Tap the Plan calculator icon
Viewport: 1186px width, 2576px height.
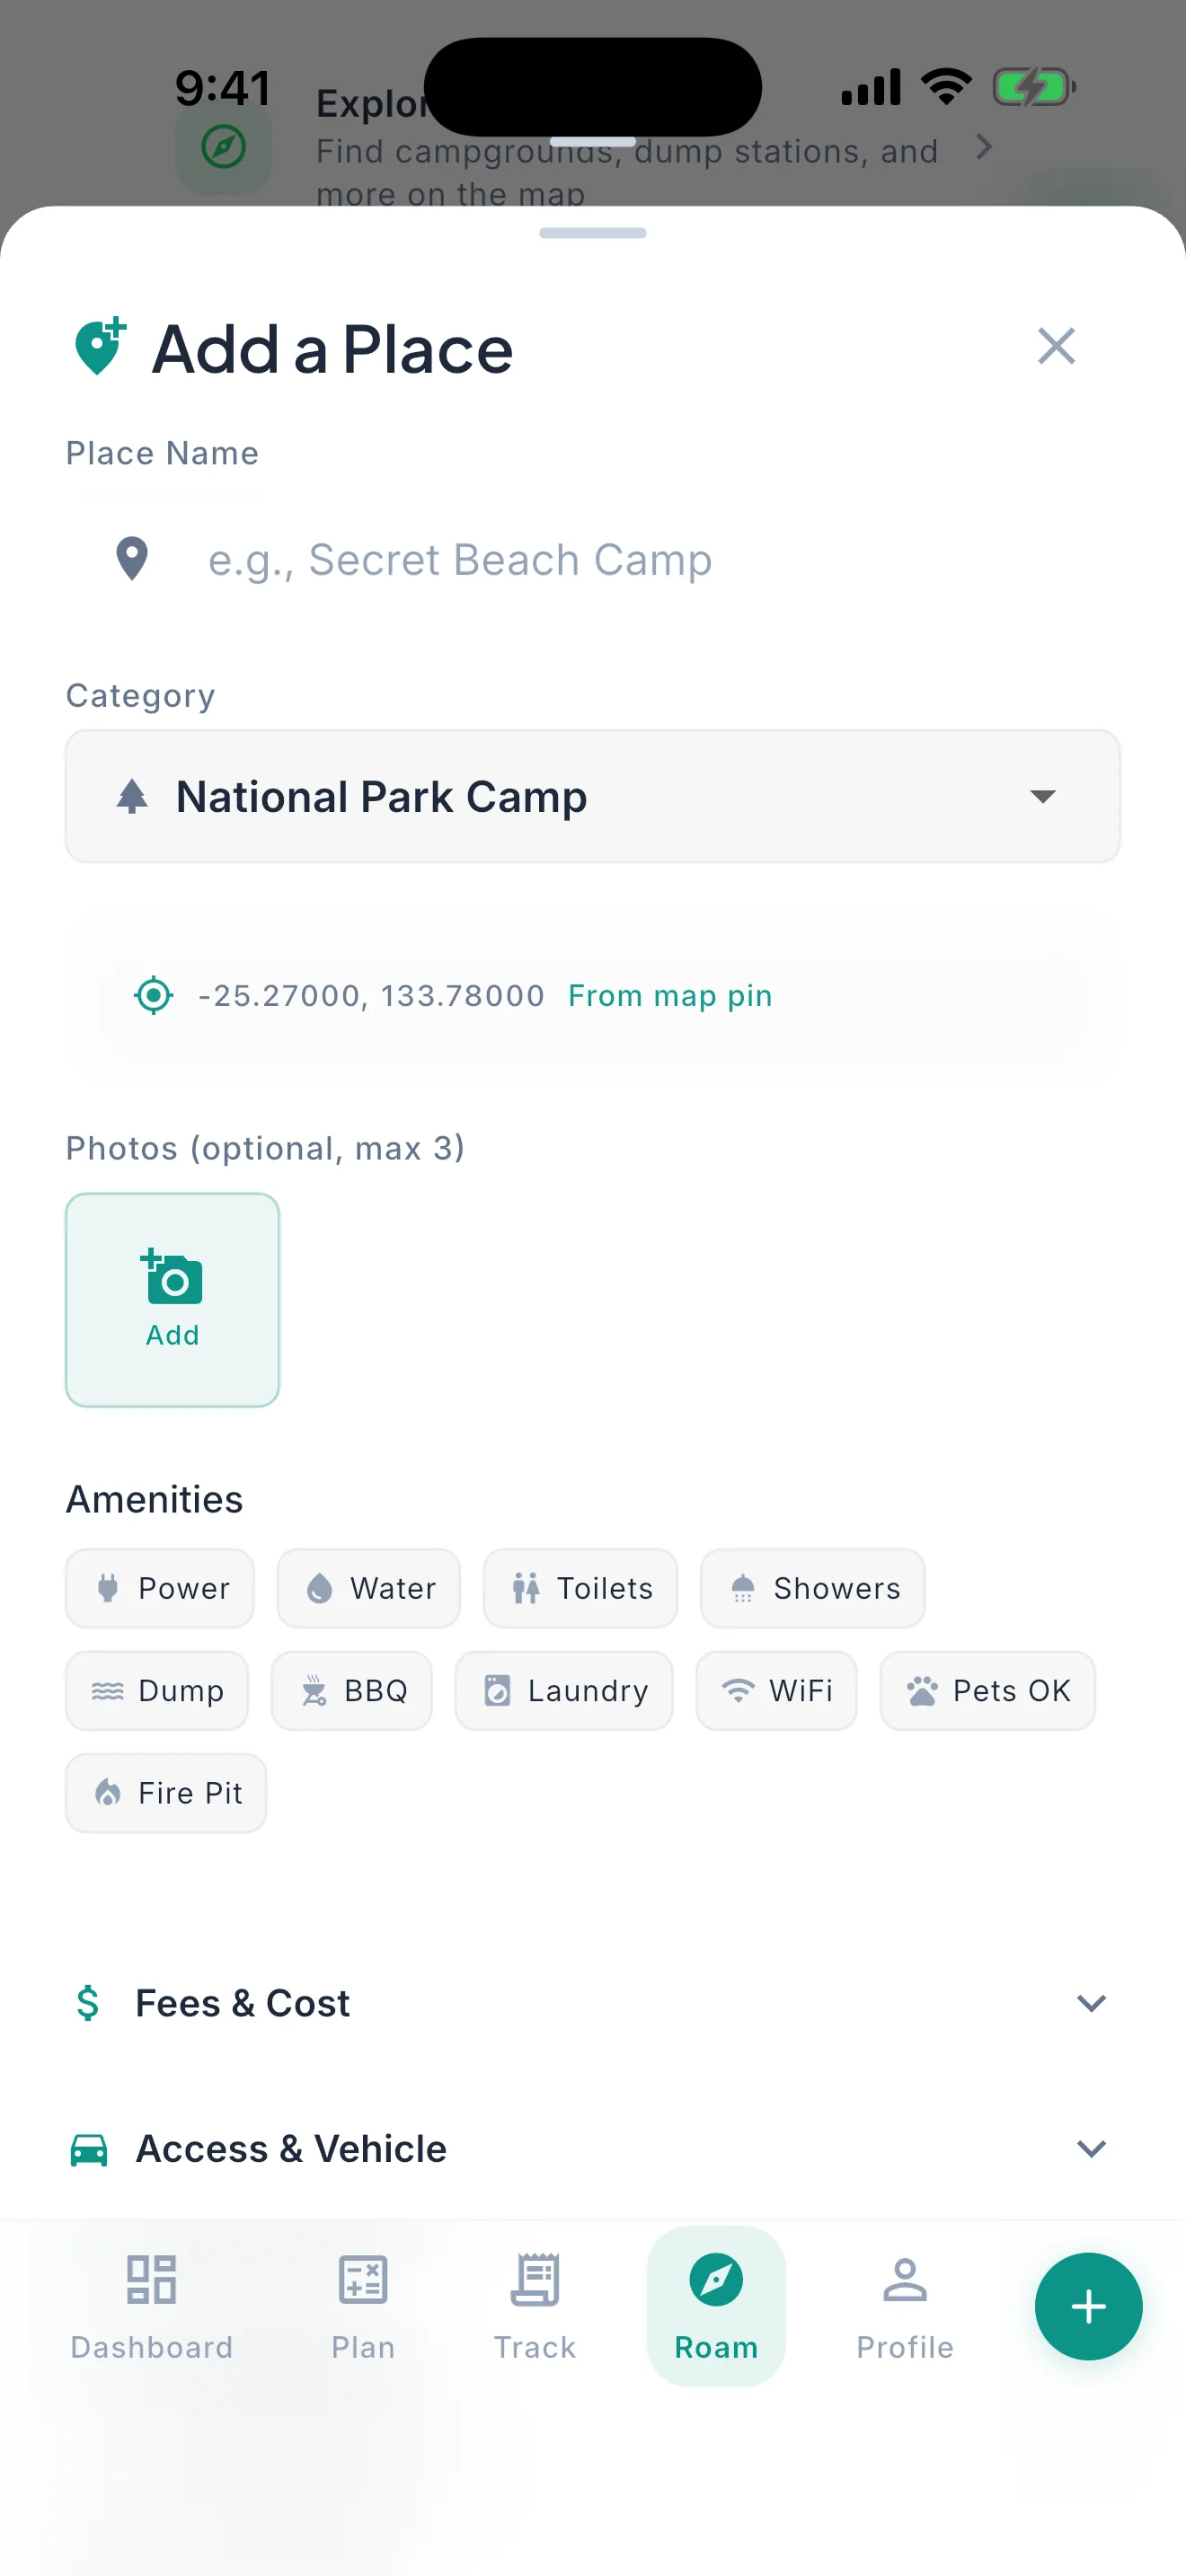(x=363, y=2280)
